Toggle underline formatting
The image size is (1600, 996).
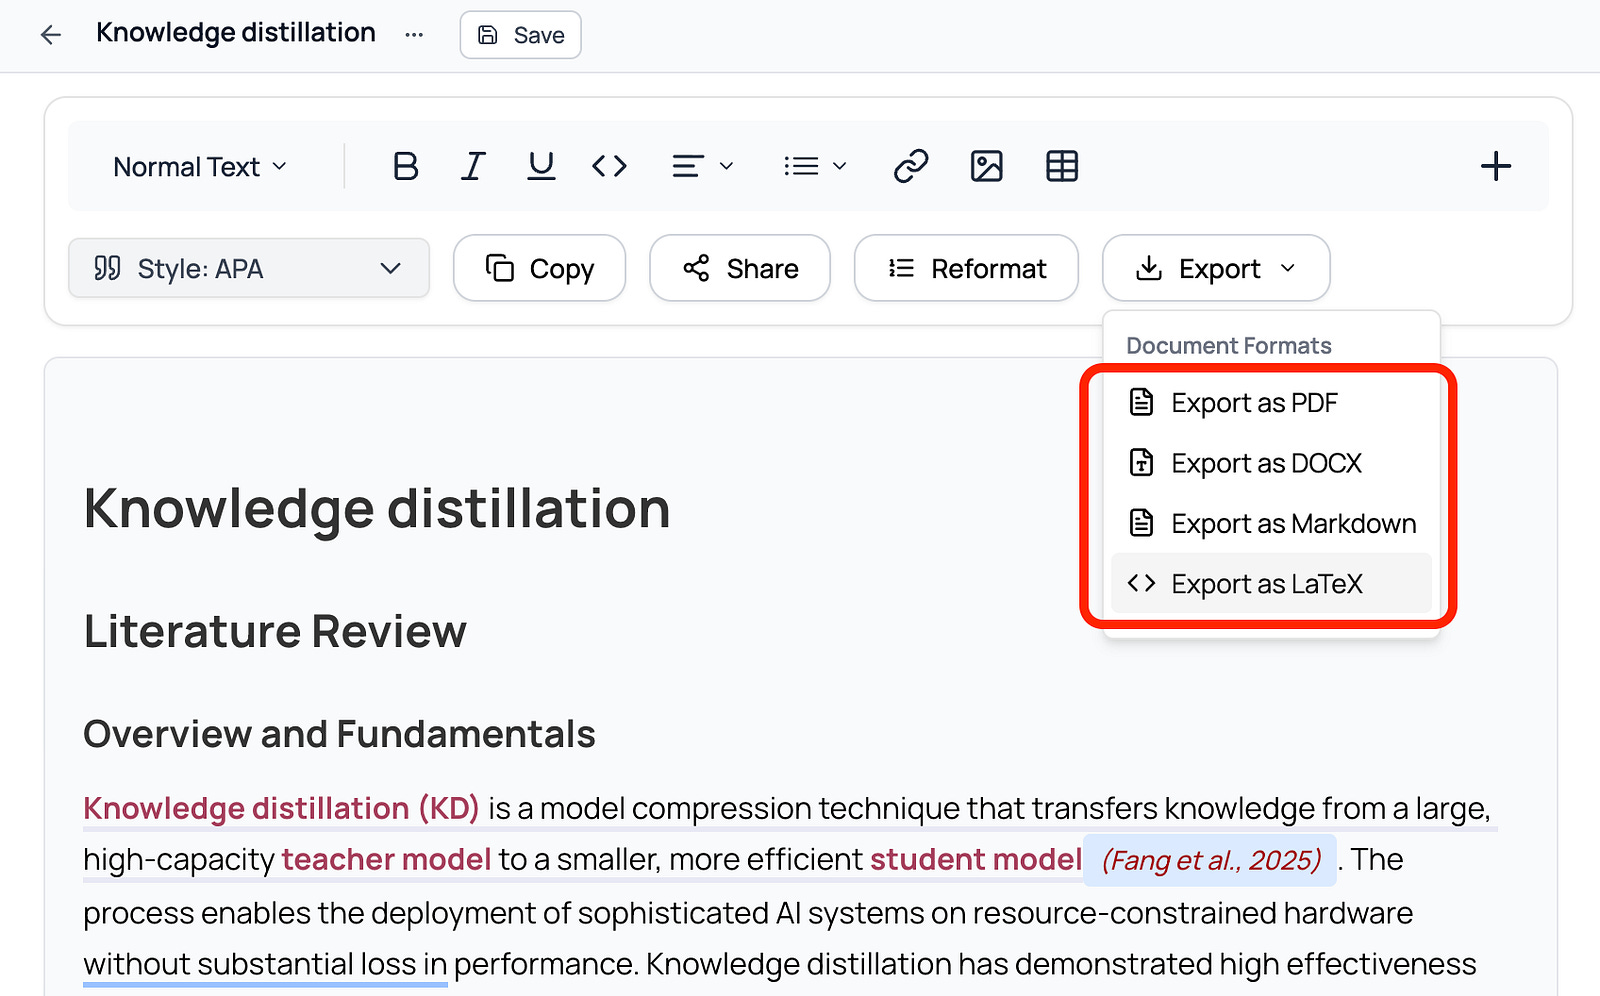tap(541, 166)
